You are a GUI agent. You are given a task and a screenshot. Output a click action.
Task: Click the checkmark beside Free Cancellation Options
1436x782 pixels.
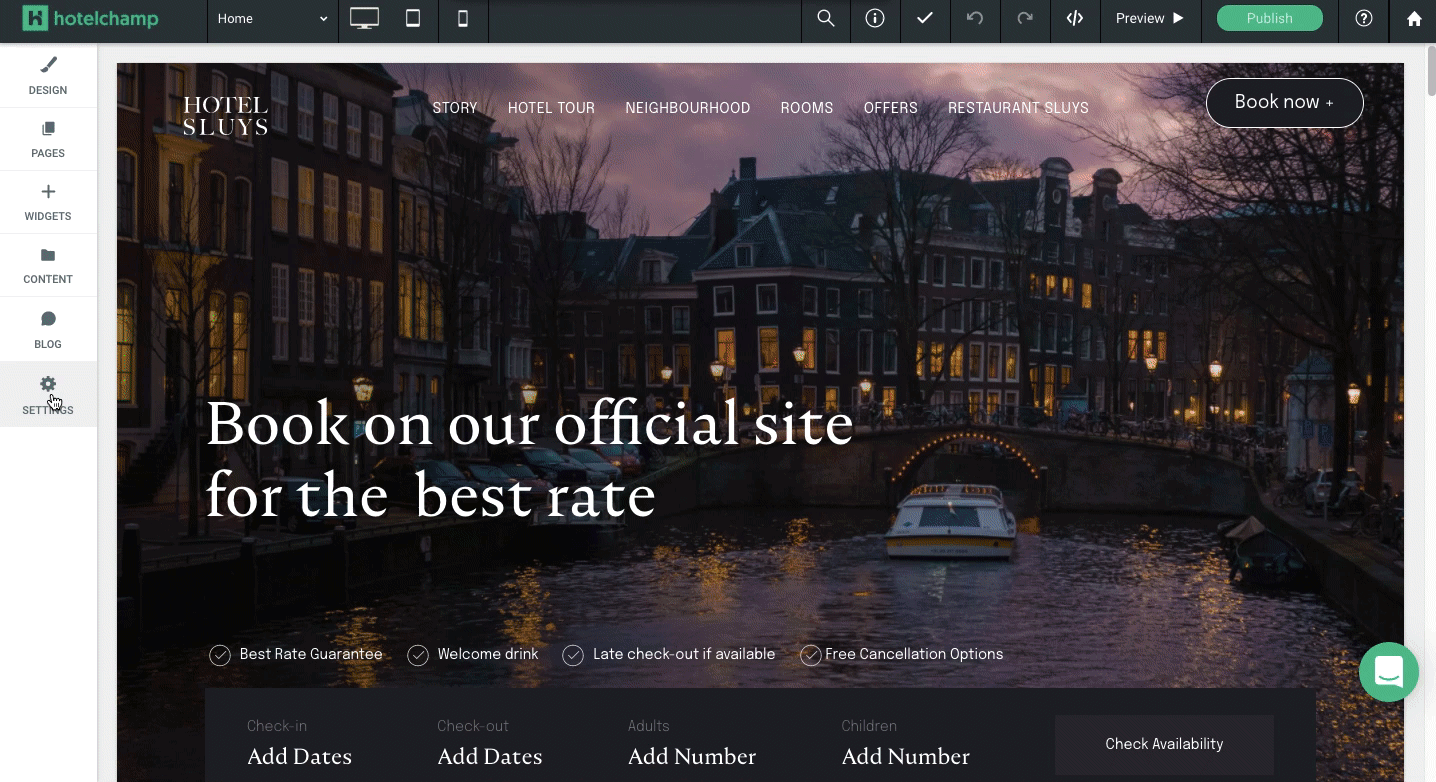pyautogui.click(x=811, y=655)
